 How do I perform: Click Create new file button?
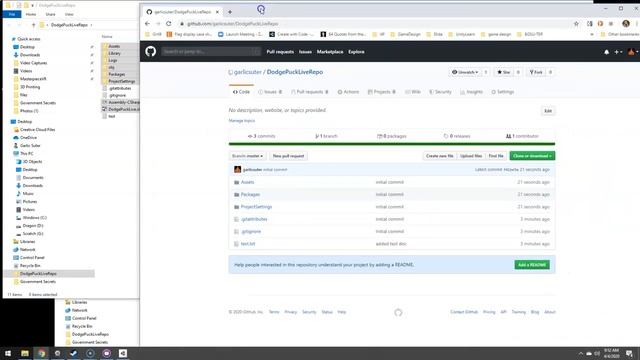coord(440,156)
